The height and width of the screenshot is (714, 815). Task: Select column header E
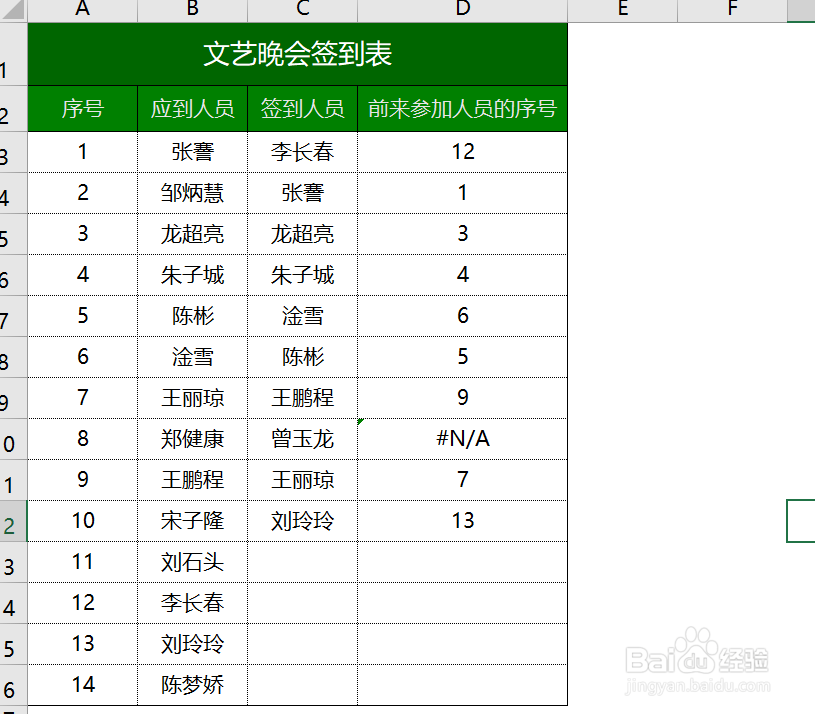622,10
